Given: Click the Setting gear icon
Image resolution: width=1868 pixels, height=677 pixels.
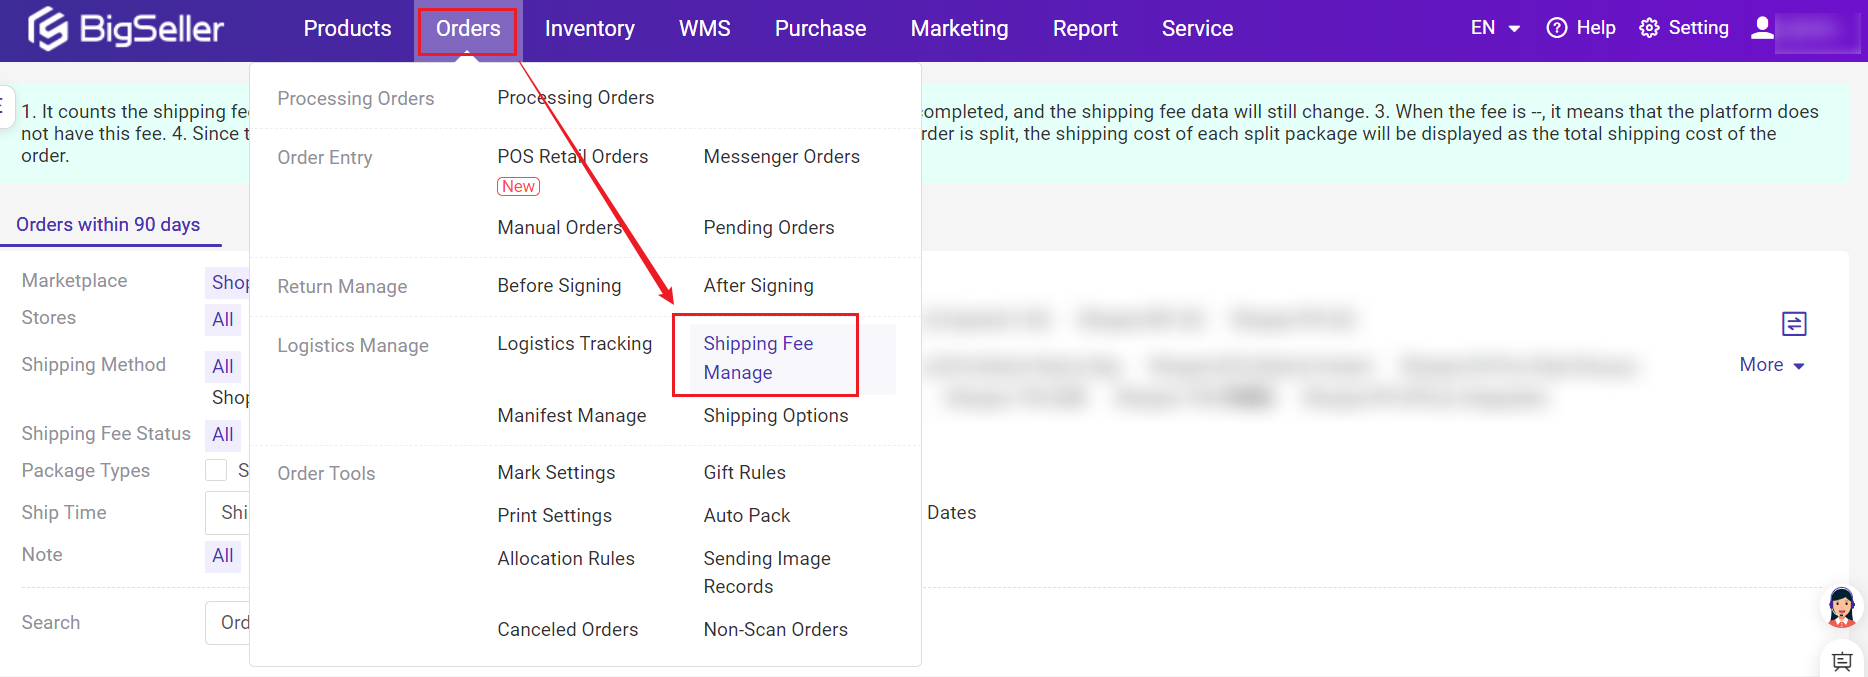Looking at the screenshot, I should 1649,28.
